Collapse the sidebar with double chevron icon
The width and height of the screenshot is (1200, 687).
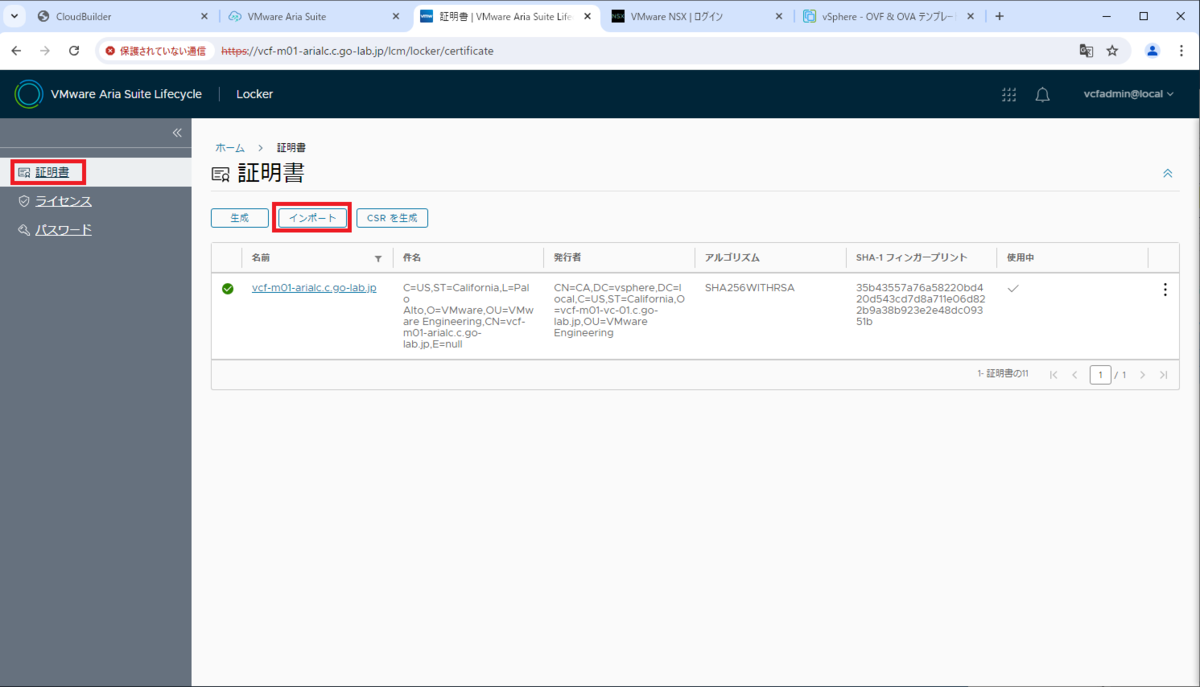[x=177, y=133]
